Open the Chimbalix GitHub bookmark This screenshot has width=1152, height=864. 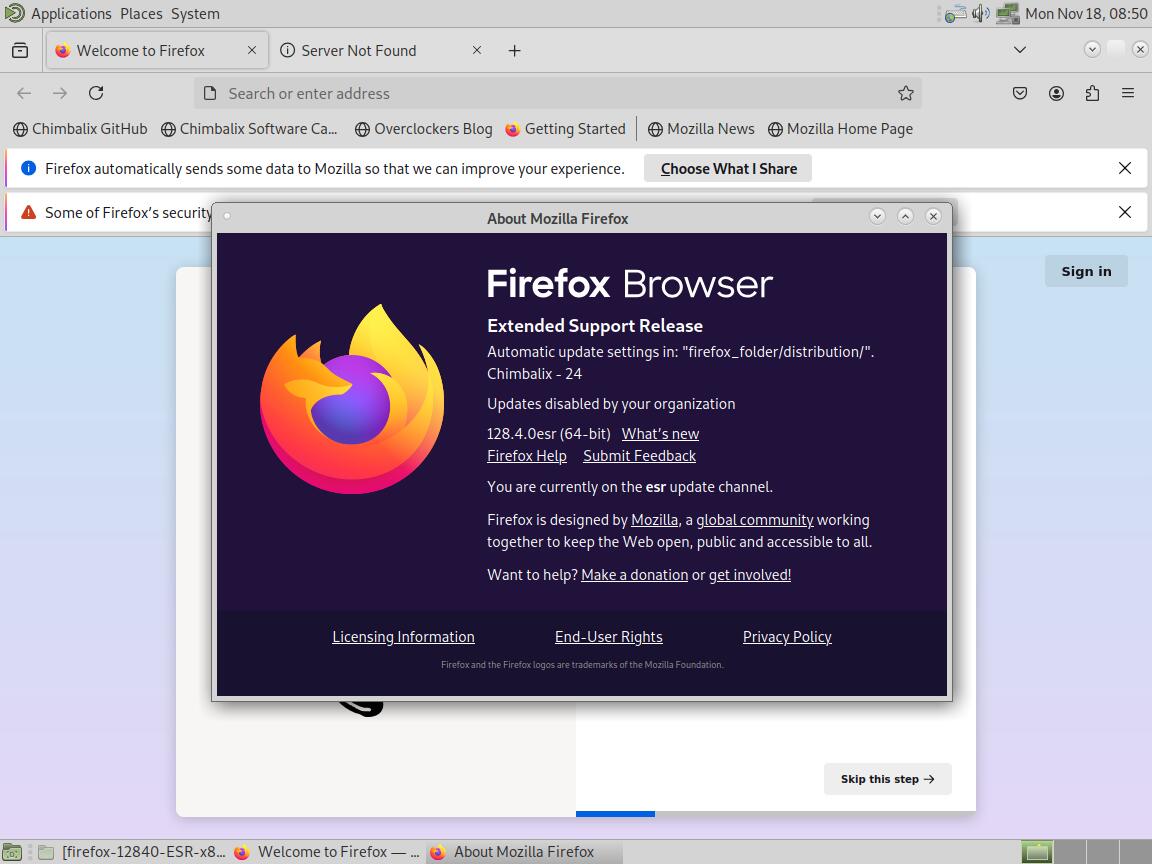tap(80, 129)
